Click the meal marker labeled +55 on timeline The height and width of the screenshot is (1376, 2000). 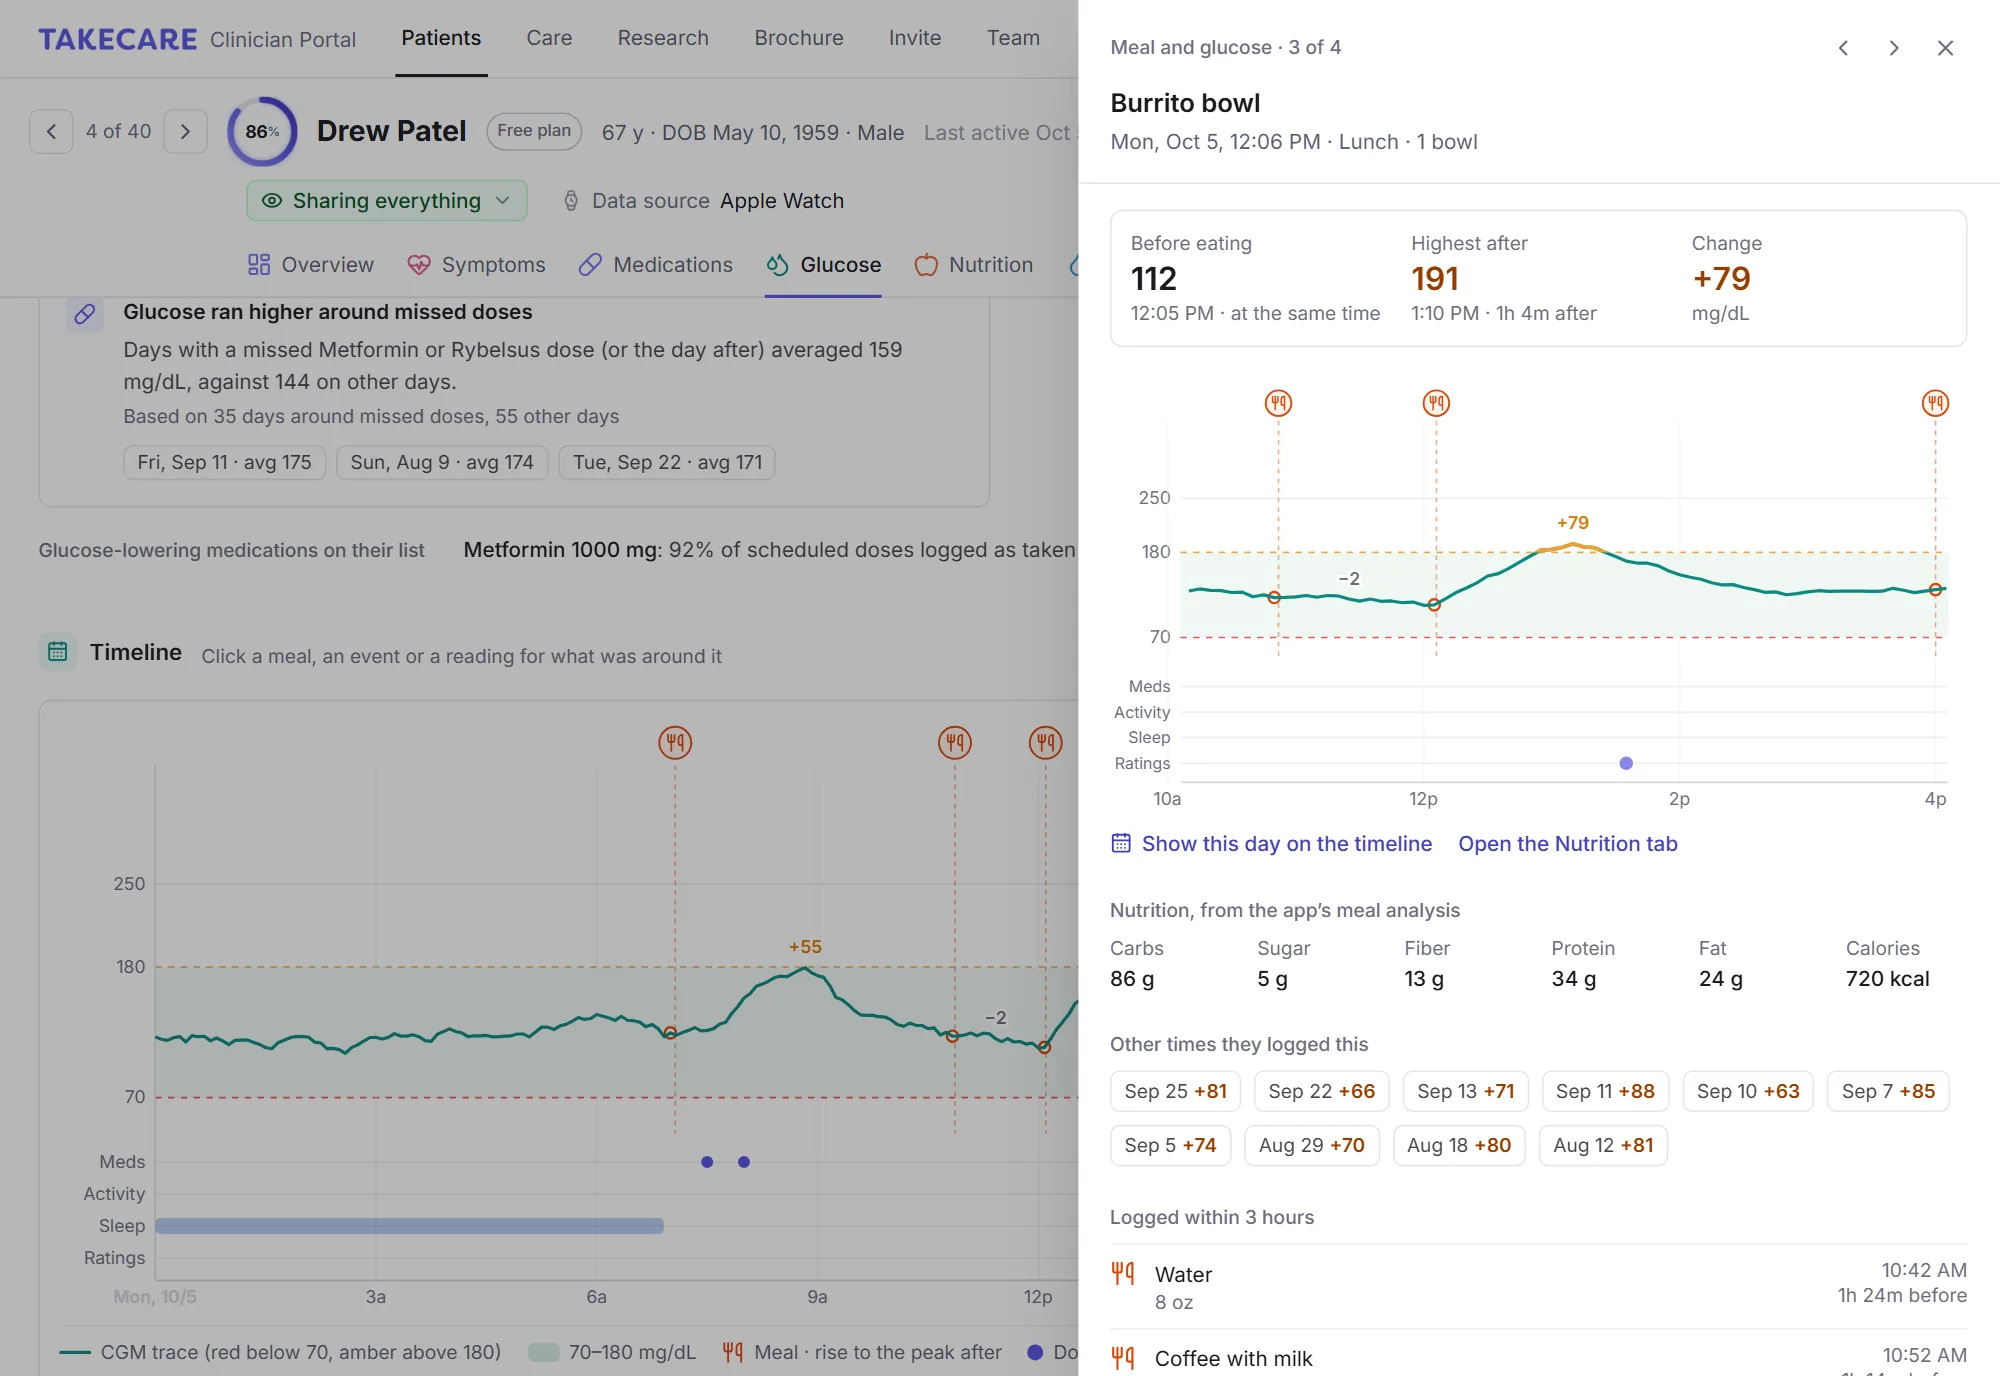(x=675, y=742)
